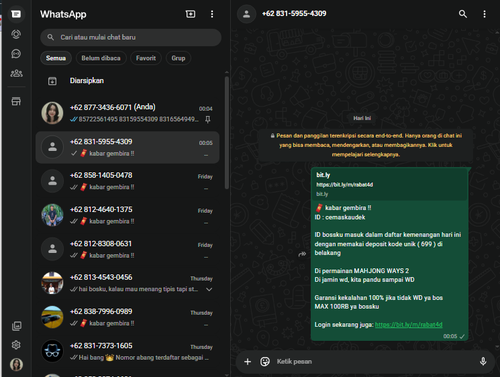This screenshot has height=377, width=500.
Task: Open the chat list three-dot menu
Action: 212,14
